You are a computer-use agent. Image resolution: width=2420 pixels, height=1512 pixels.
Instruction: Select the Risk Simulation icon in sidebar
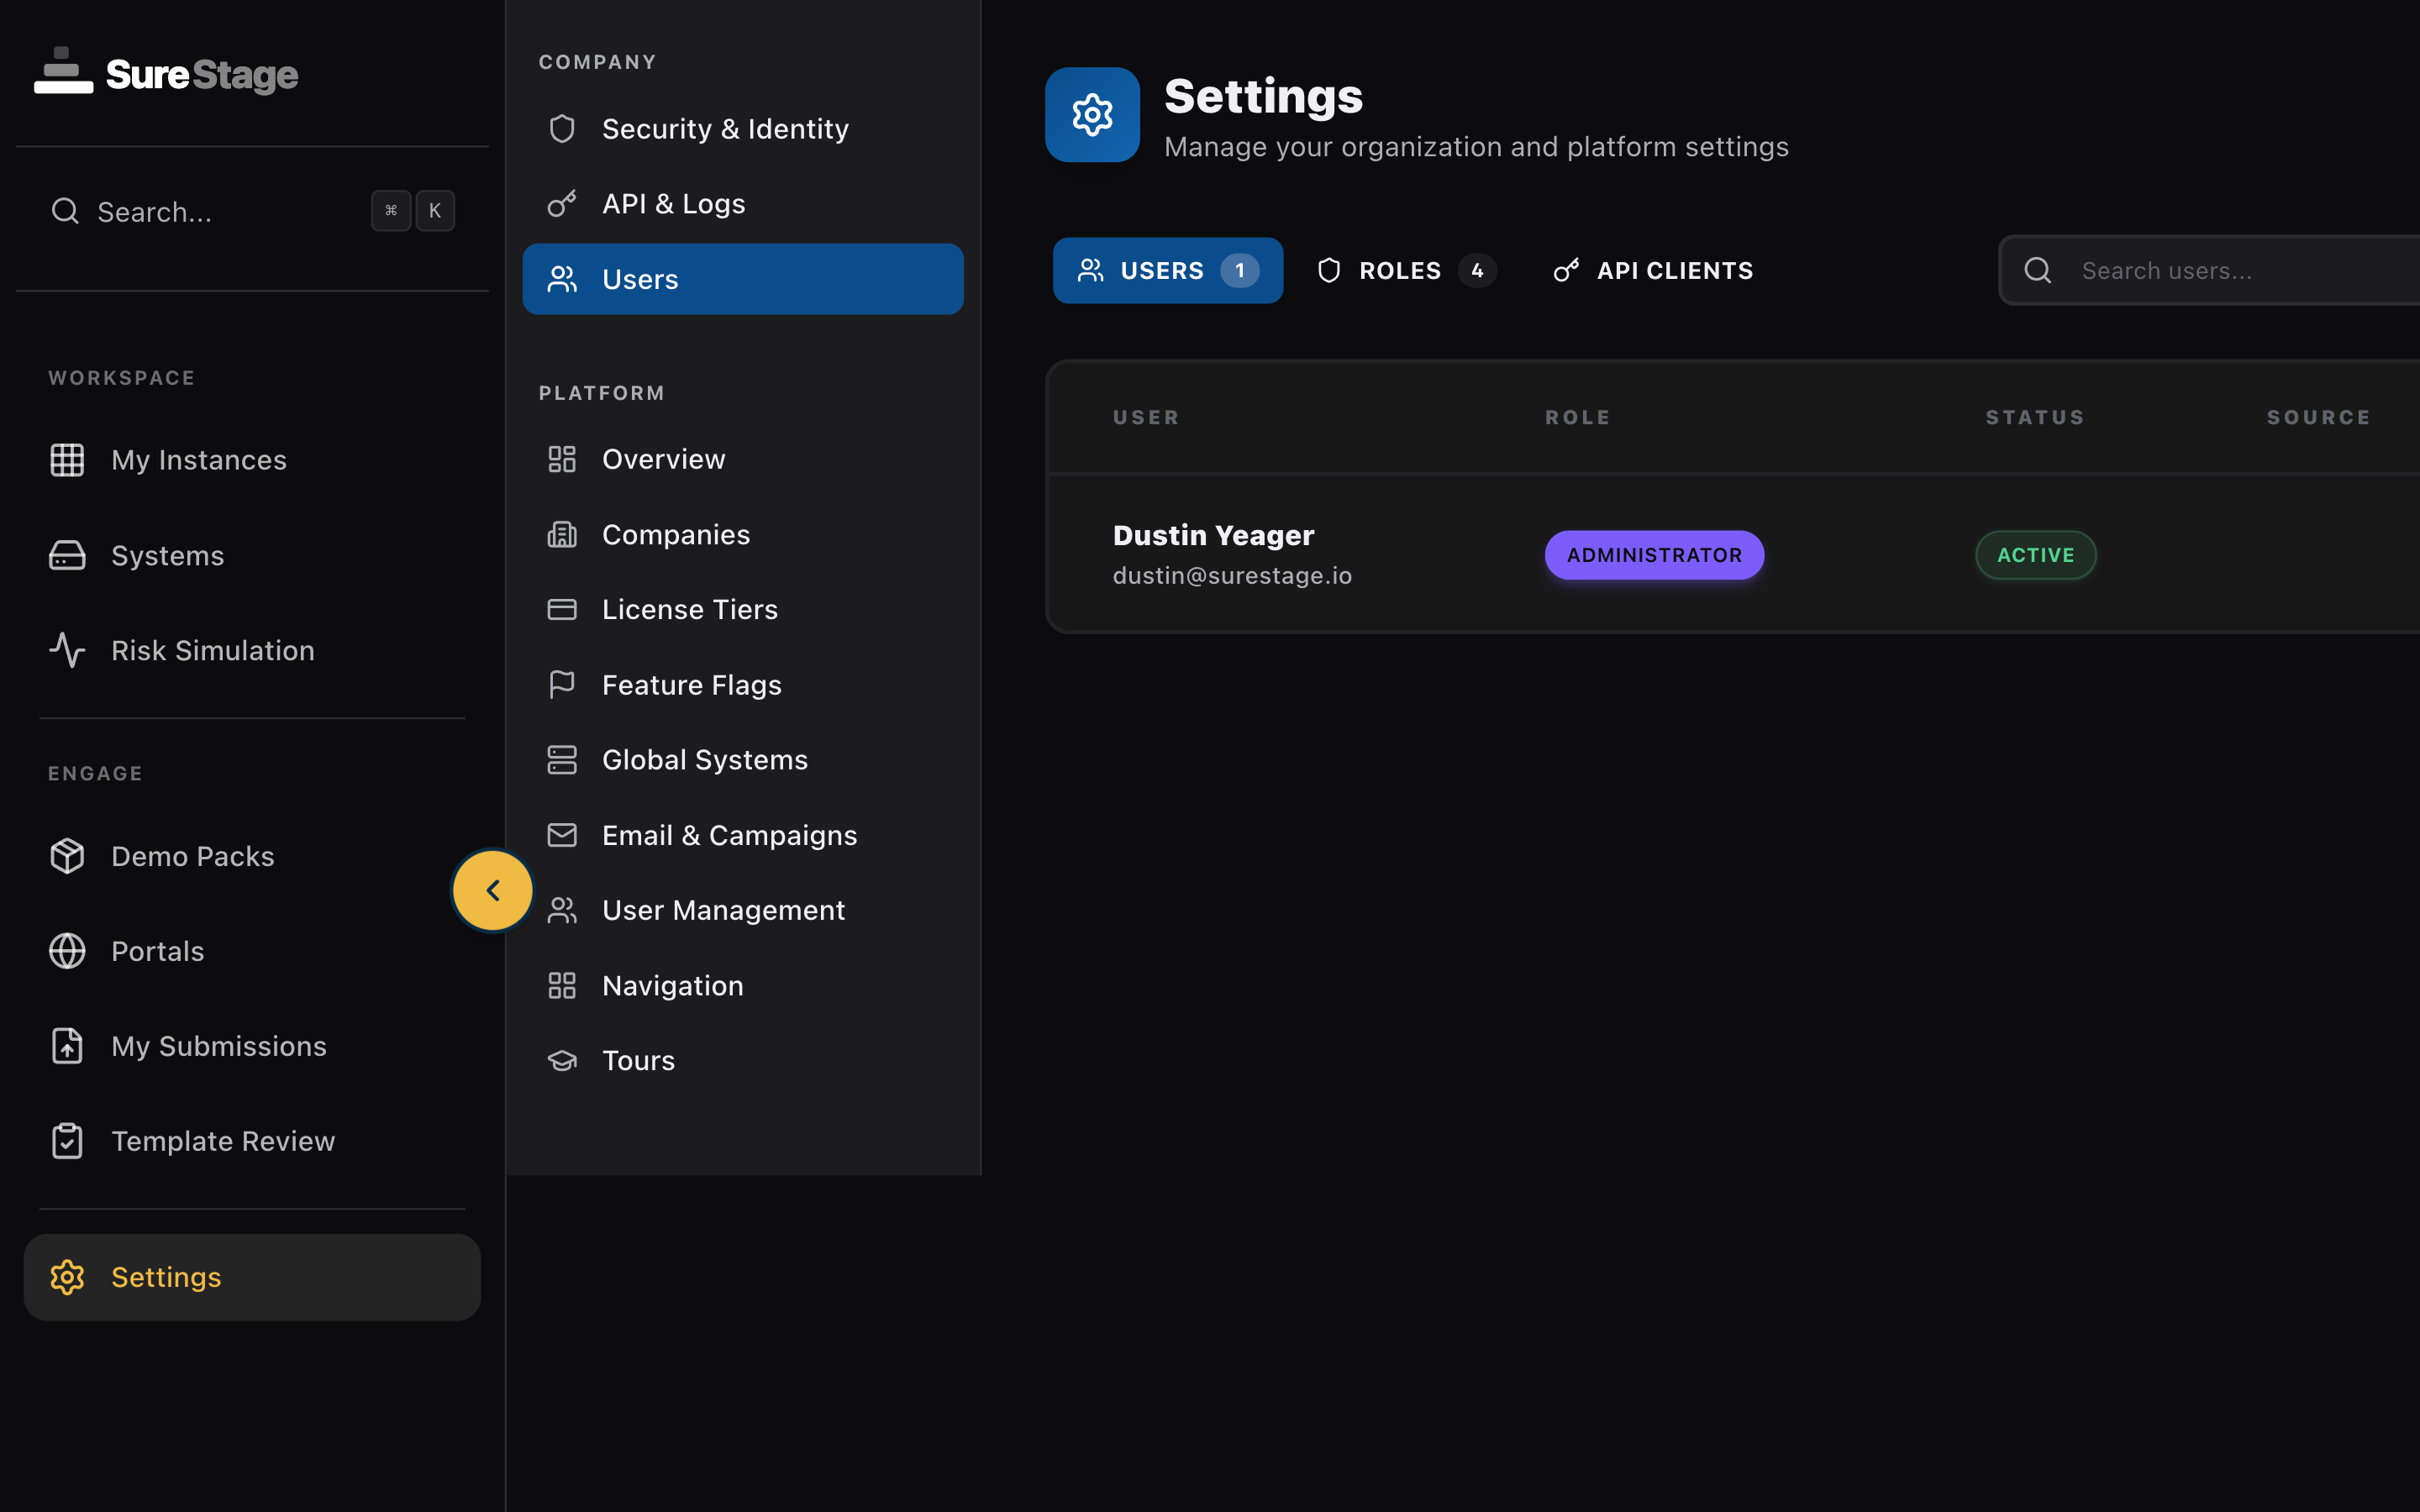click(x=66, y=650)
